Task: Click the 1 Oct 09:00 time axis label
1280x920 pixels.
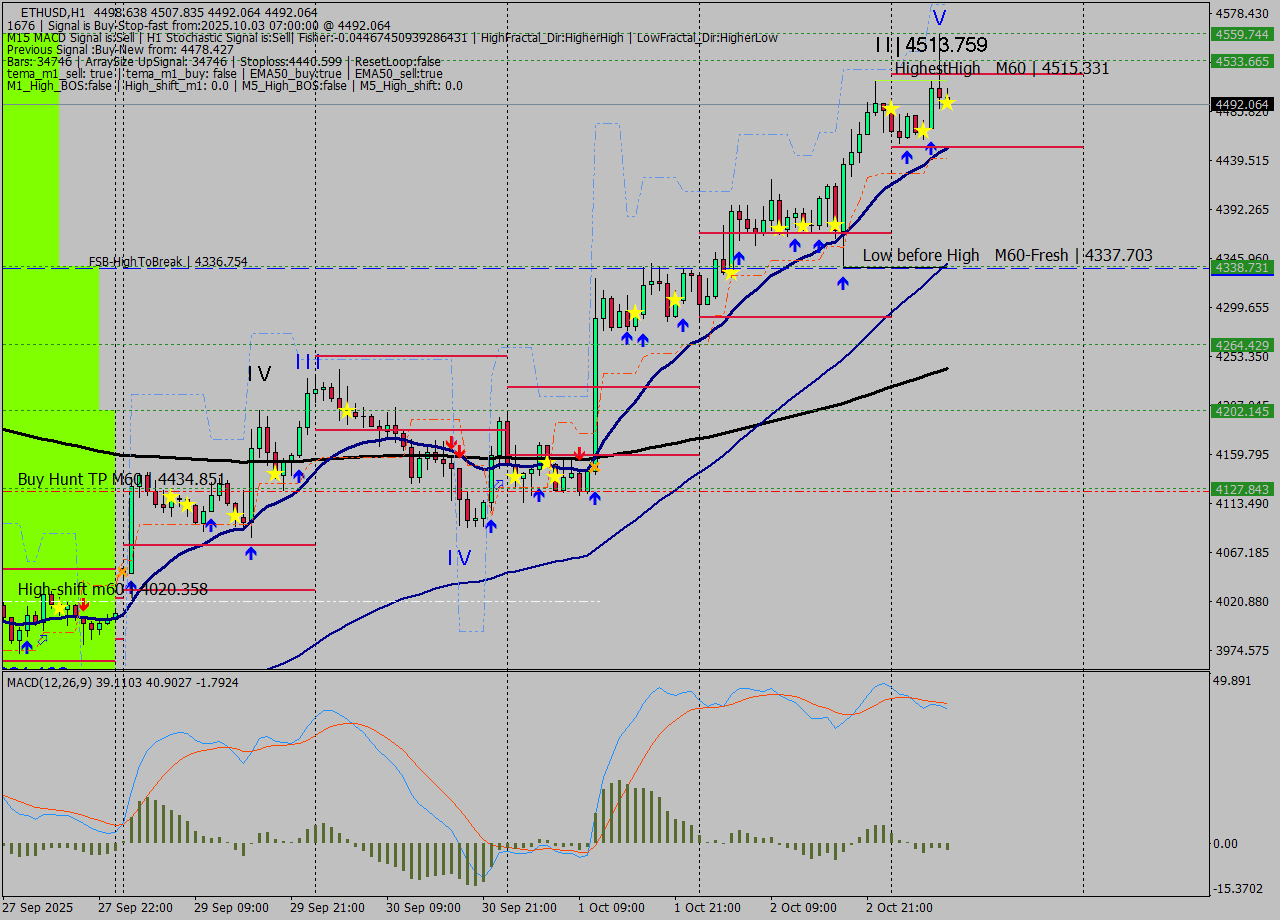Action: click(x=611, y=908)
